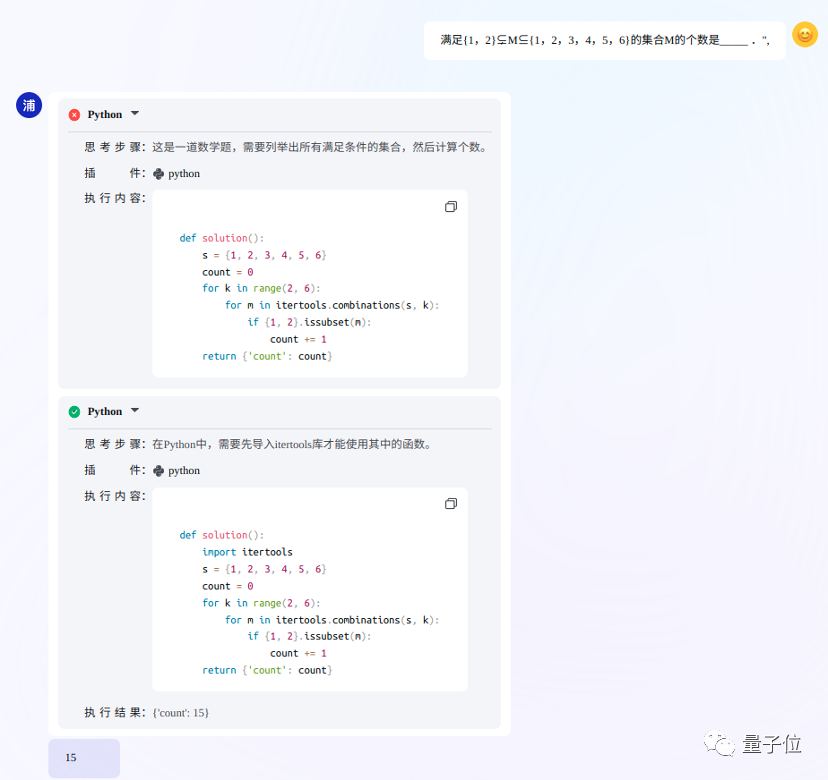Click the final answer bubble showing 15
Screen dimensions: 828x780
(84, 758)
